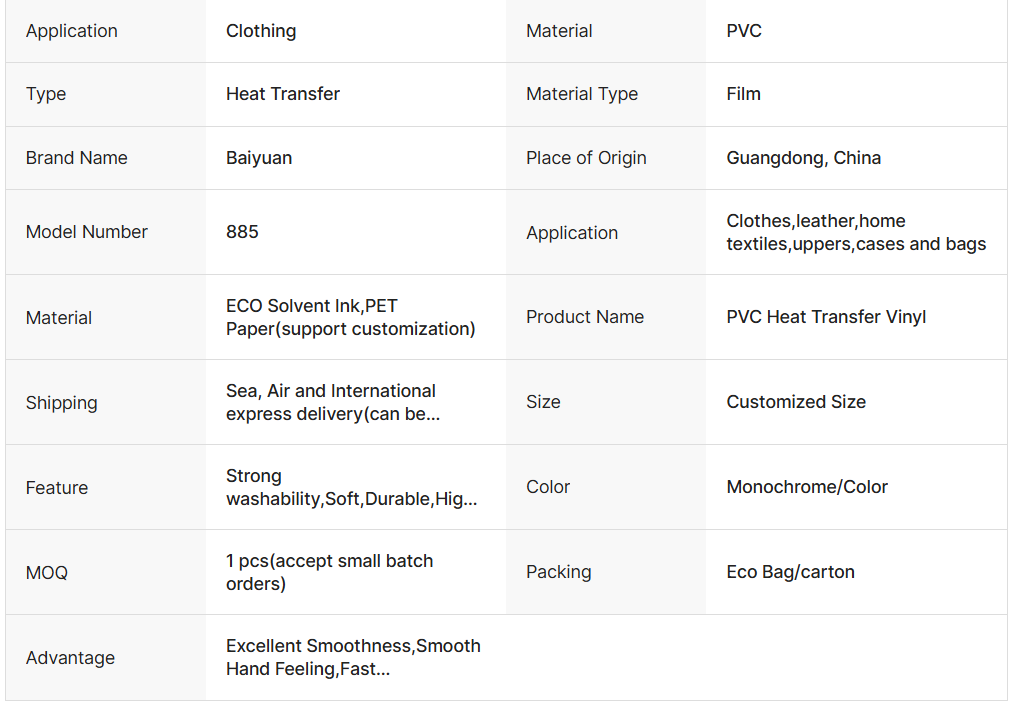Image resolution: width=1014 pixels, height=705 pixels.
Task: Click the Color value Monochrome/Color
Action: tap(807, 487)
